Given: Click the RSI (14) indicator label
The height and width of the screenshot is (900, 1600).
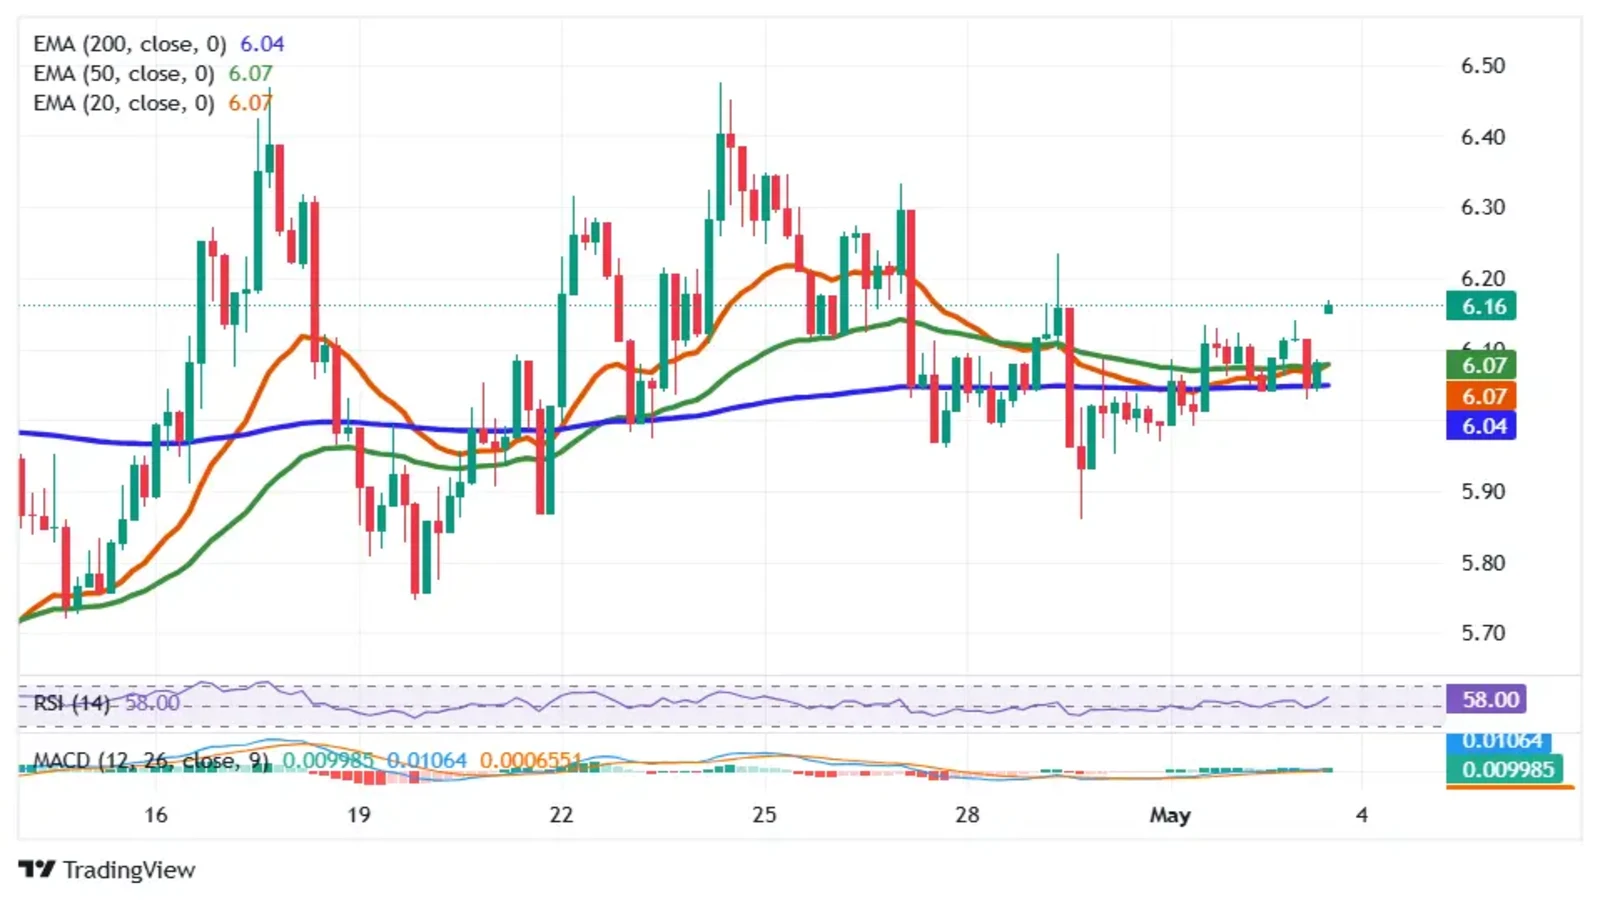Looking at the screenshot, I should [x=71, y=703].
